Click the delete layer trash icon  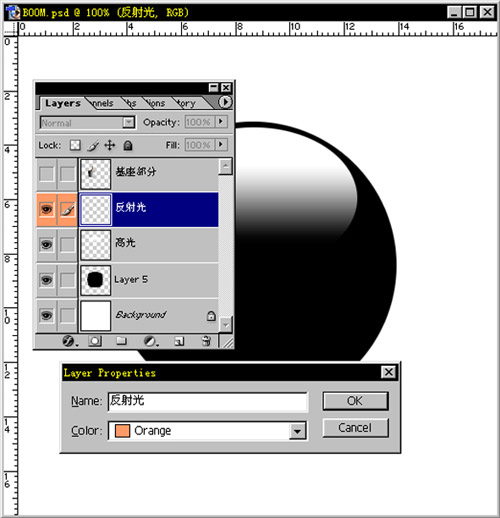click(206, 341)
